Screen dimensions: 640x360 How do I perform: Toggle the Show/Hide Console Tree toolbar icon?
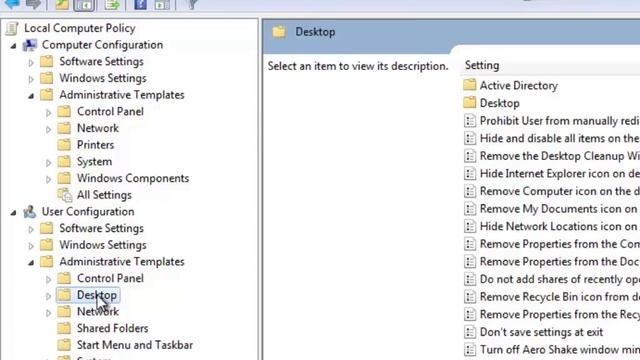point(84,5)
